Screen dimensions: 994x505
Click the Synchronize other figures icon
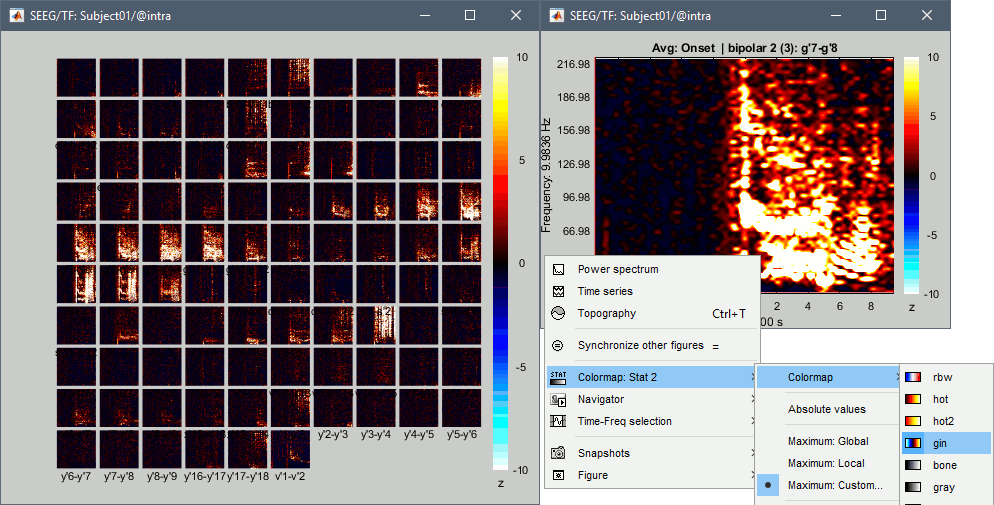click(558, 345)
